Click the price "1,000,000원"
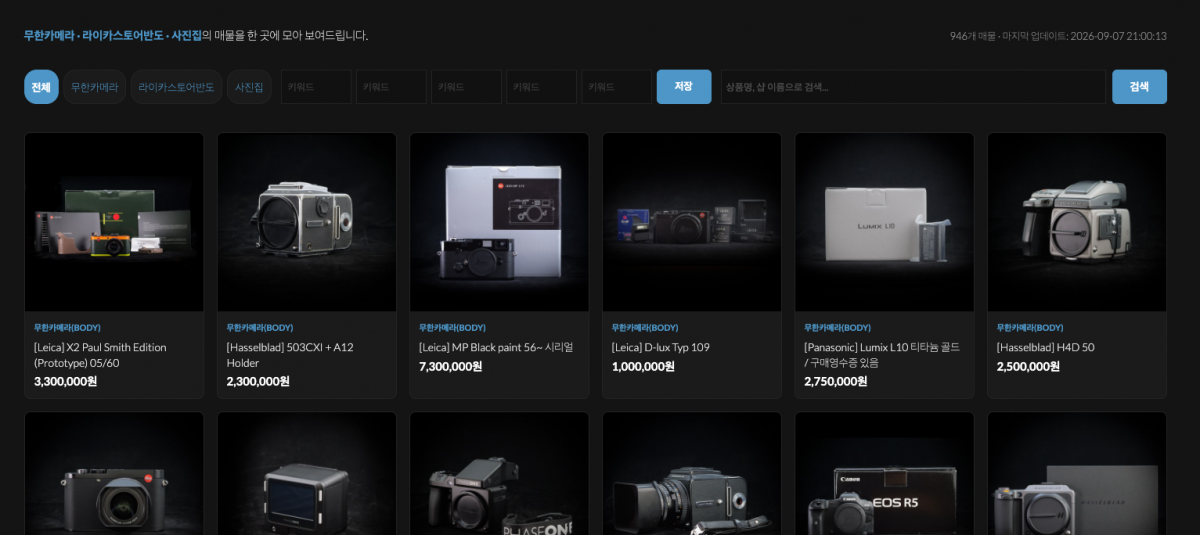 (643, 366)
